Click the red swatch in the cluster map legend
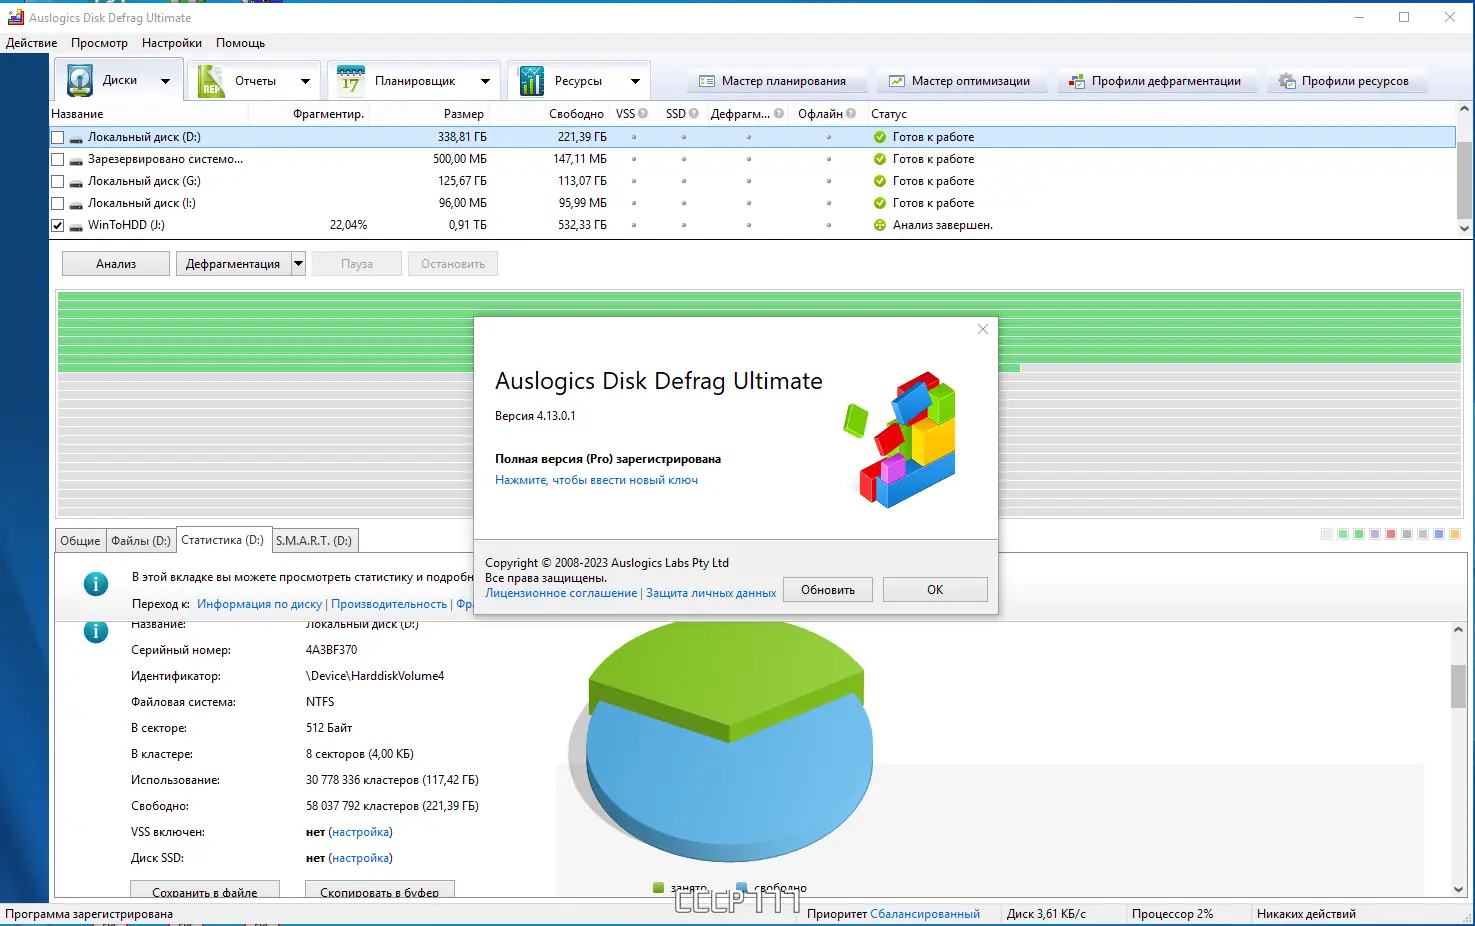Image resolution: width=1475 pixels, height=926 pixels. point(1391,535)
